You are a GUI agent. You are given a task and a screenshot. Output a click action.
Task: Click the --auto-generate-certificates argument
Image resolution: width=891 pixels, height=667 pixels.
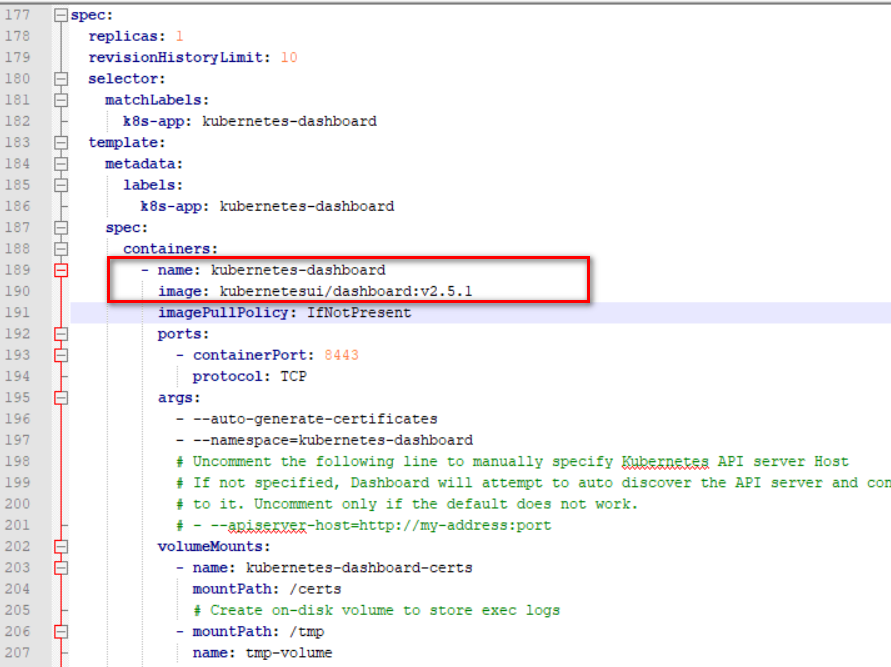(x=315, y=419)
